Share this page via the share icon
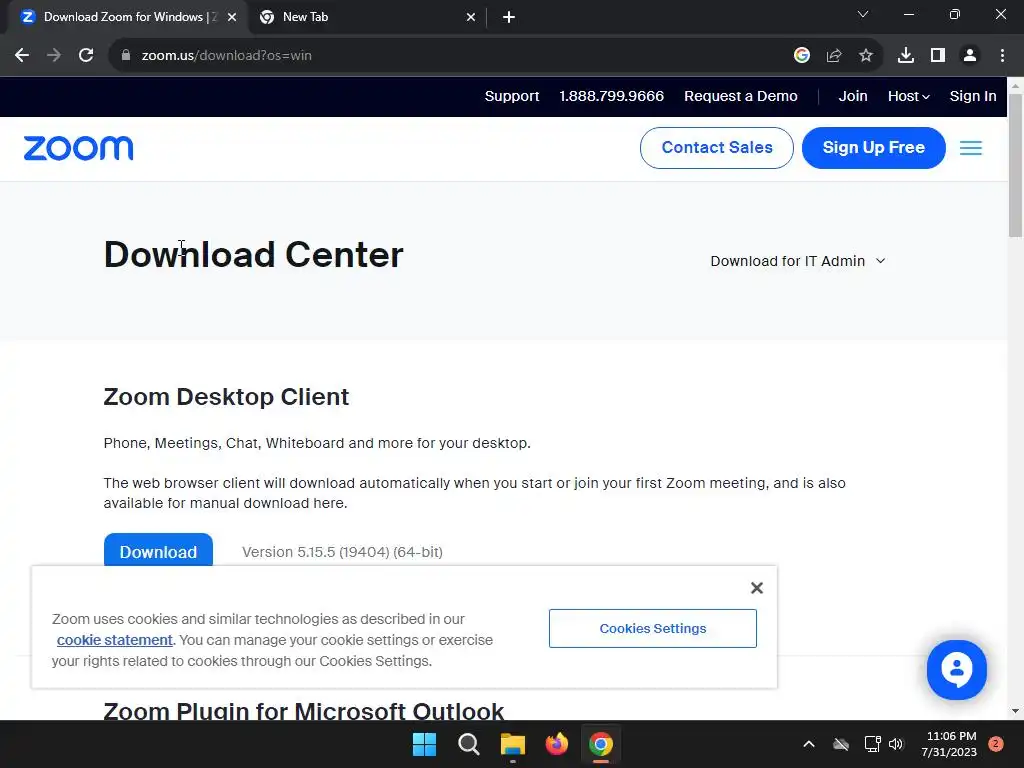 coord(834,56)
